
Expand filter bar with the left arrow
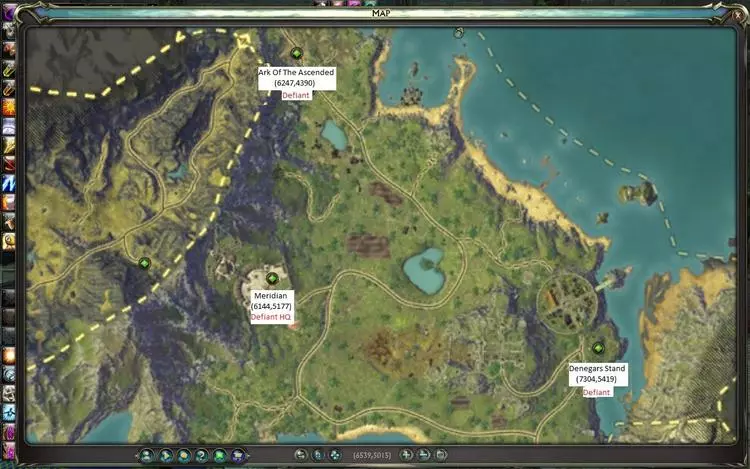(136, 456)
